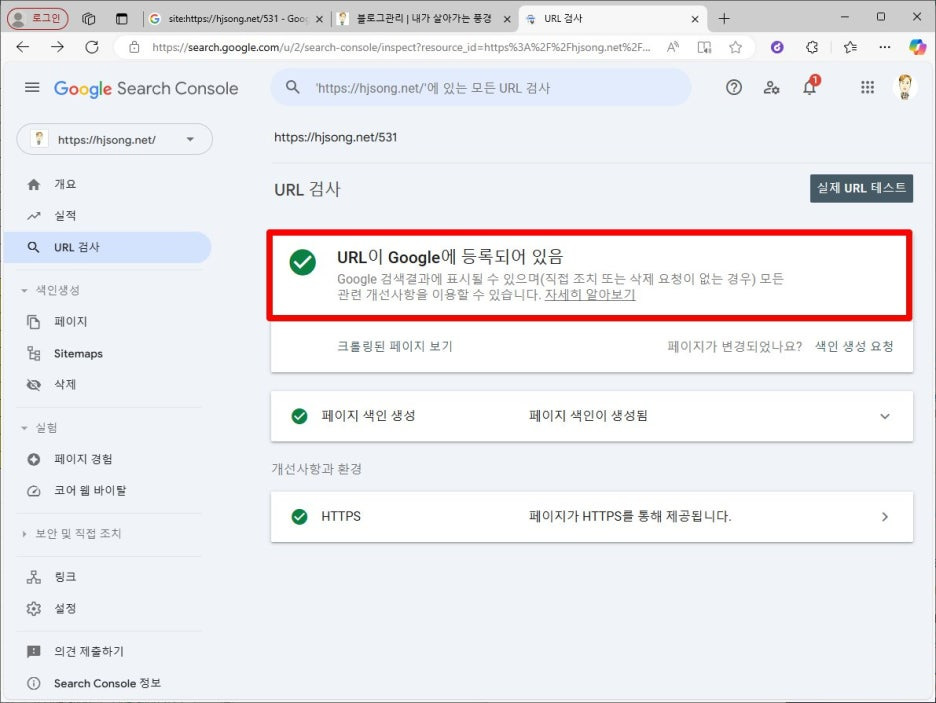Click the browser forward arrow
The width and height of the screenshot is (936, 703).
click(57, 47)
